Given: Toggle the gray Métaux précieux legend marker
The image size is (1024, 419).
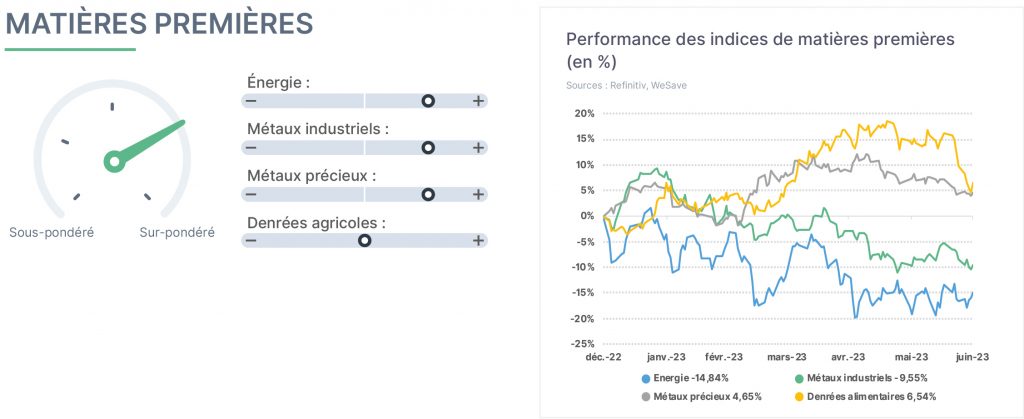Looking at the screenshot, I should pos(647,396).
